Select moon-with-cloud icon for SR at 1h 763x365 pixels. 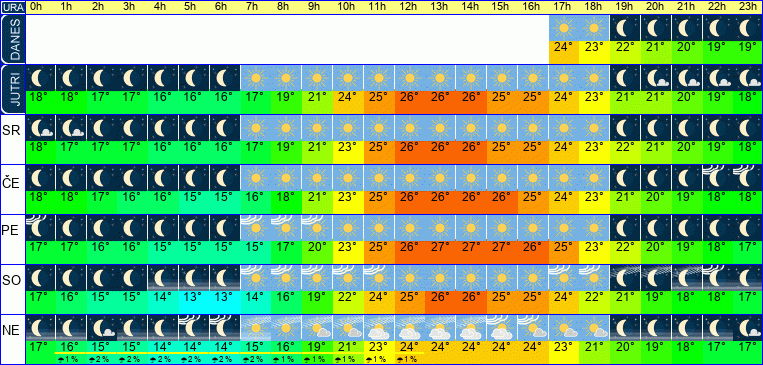click(71, 128)
